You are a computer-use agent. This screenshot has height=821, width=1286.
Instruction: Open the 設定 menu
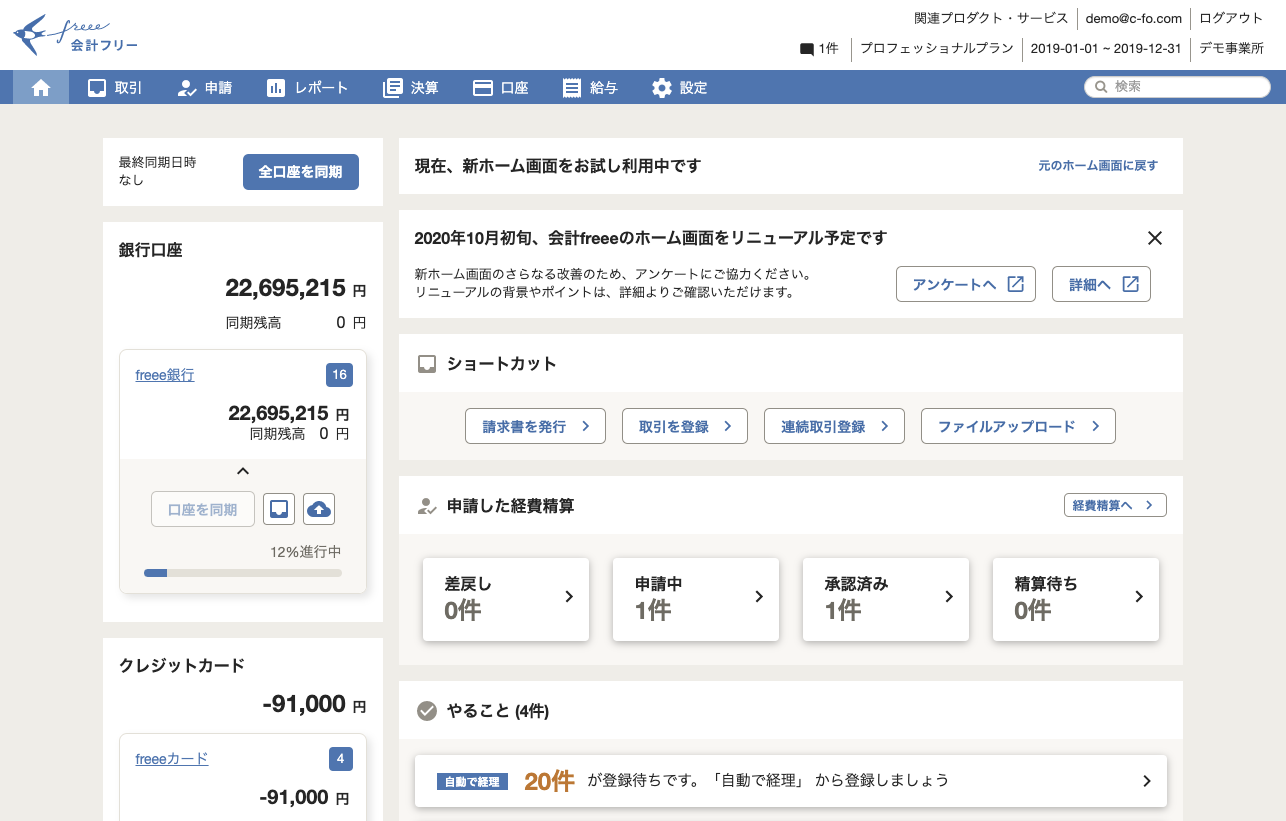tap(679, 88)
